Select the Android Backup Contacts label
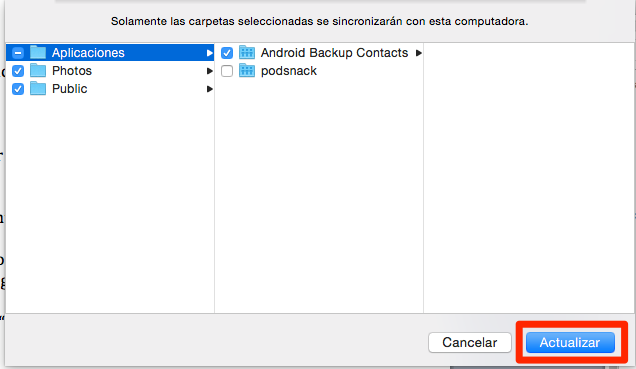636x369 pixels. coord(334,53)
